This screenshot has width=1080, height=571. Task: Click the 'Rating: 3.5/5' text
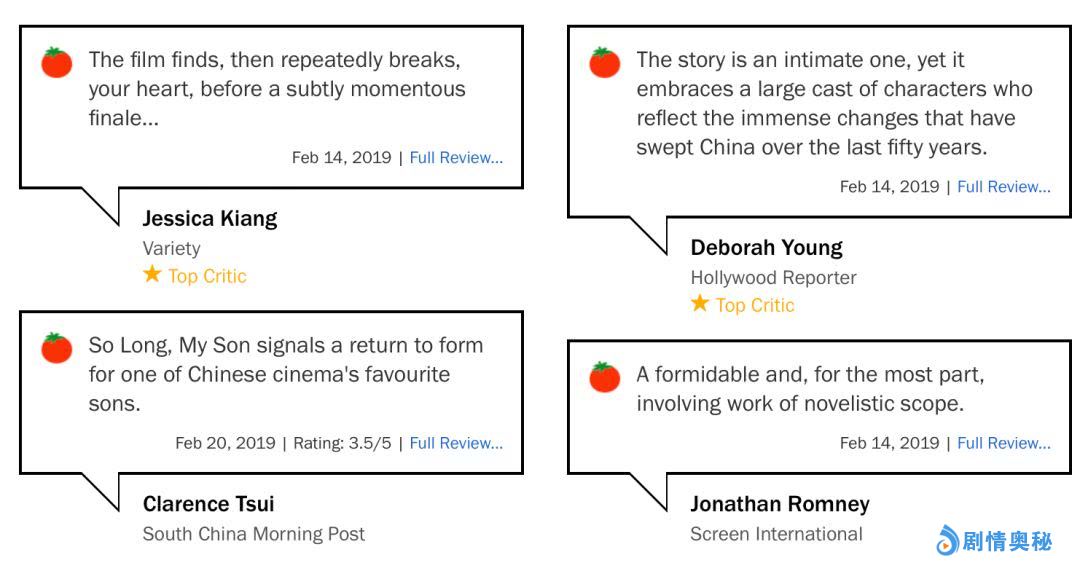point(340,443)
